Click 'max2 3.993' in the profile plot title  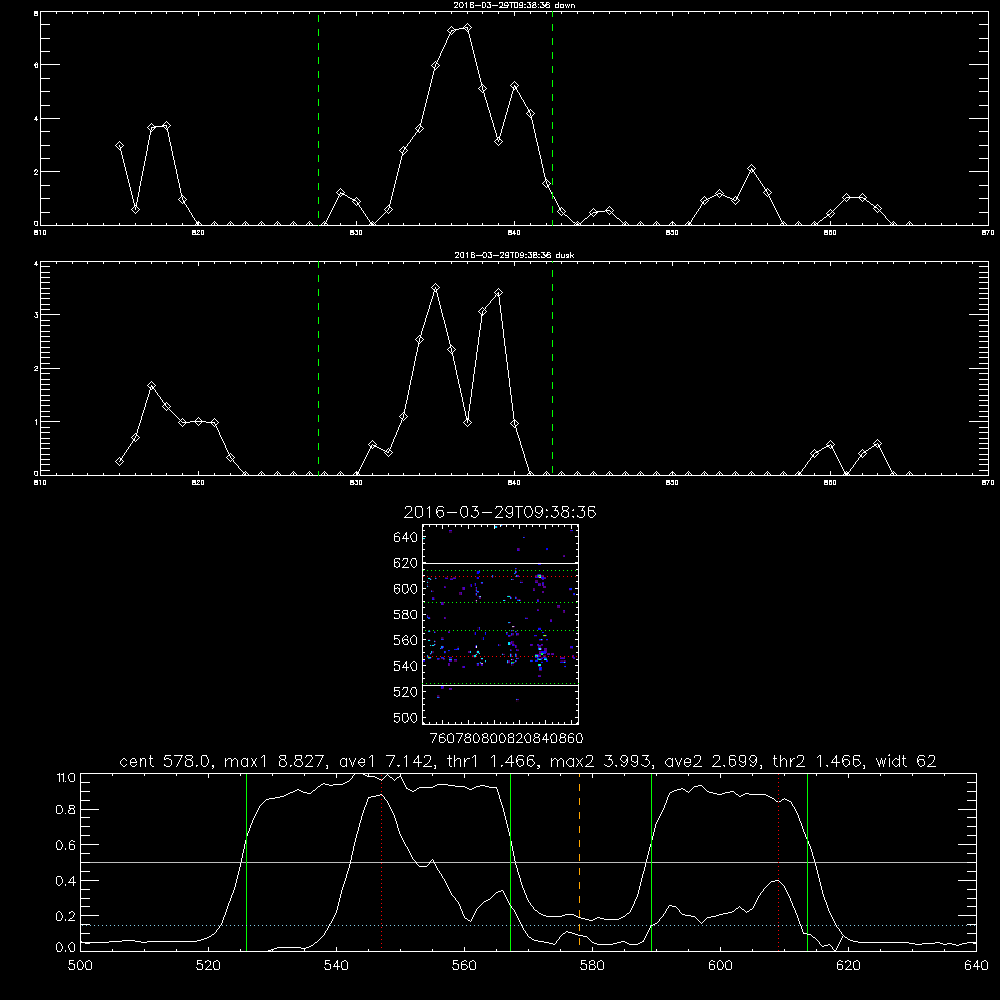coord(601,761)
